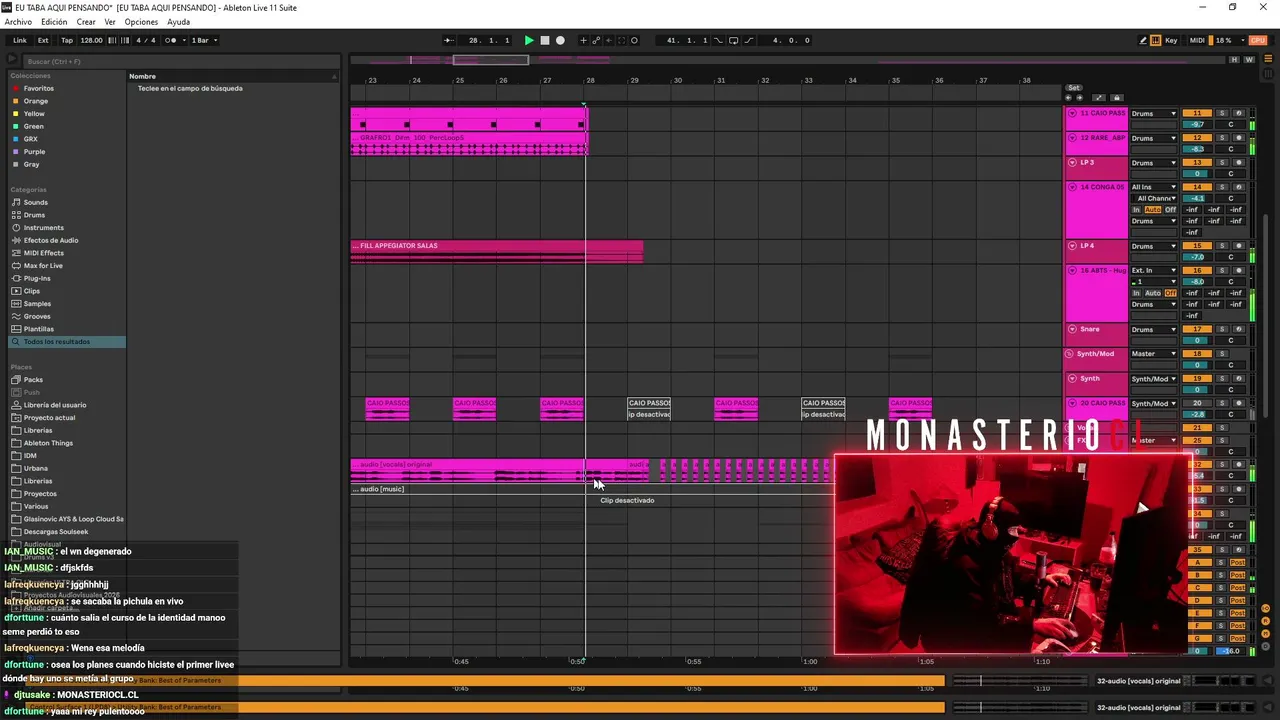1280x720 pixels.
Task: Toggle the Punch-Out switch icon
Action: 749,41
